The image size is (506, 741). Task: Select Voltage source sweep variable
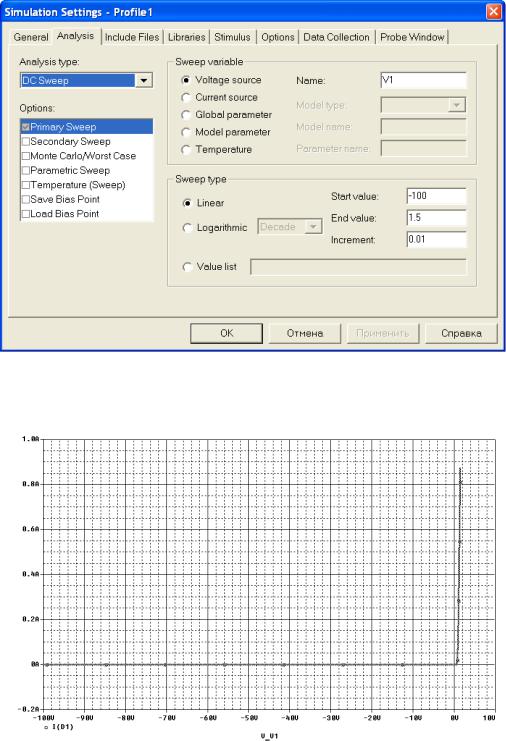(x=186, y=80)
